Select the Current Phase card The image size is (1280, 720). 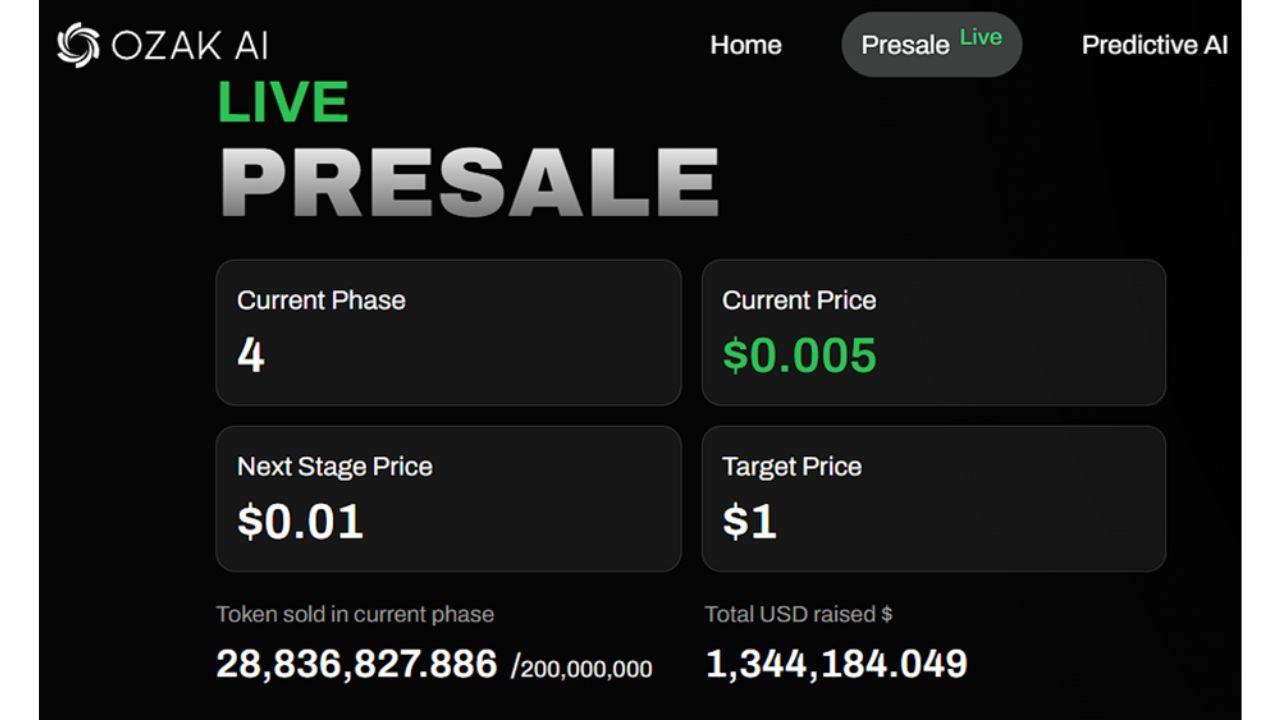point(448,332)
